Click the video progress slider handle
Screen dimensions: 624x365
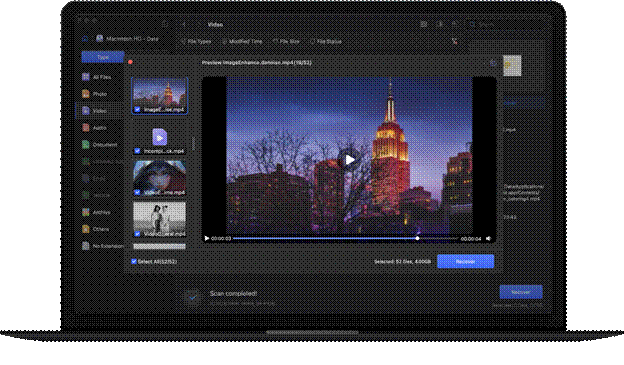[x=417, y=238]
